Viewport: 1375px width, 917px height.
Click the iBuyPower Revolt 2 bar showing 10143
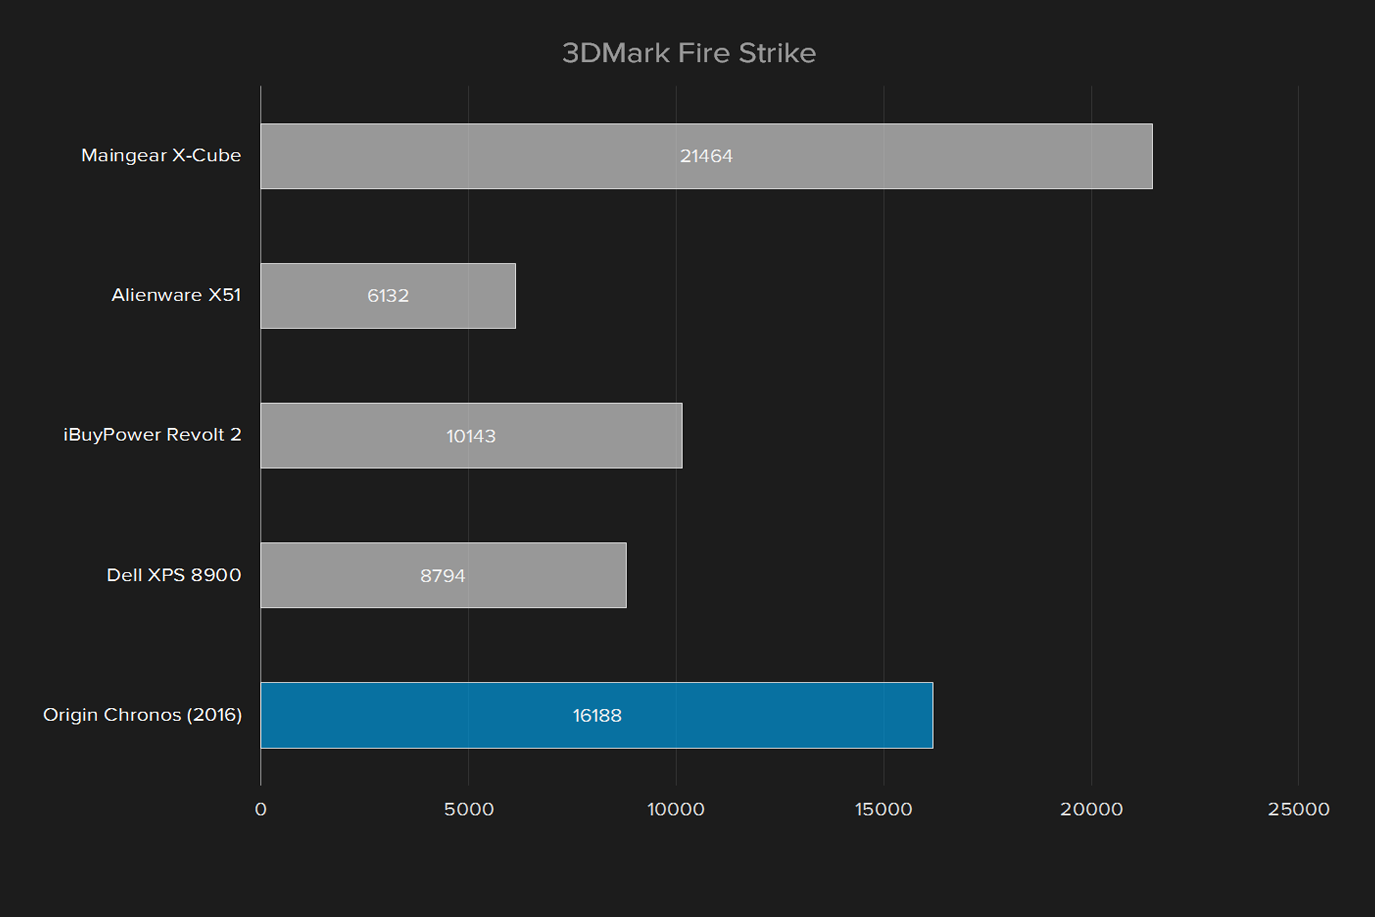click(471, 436)
